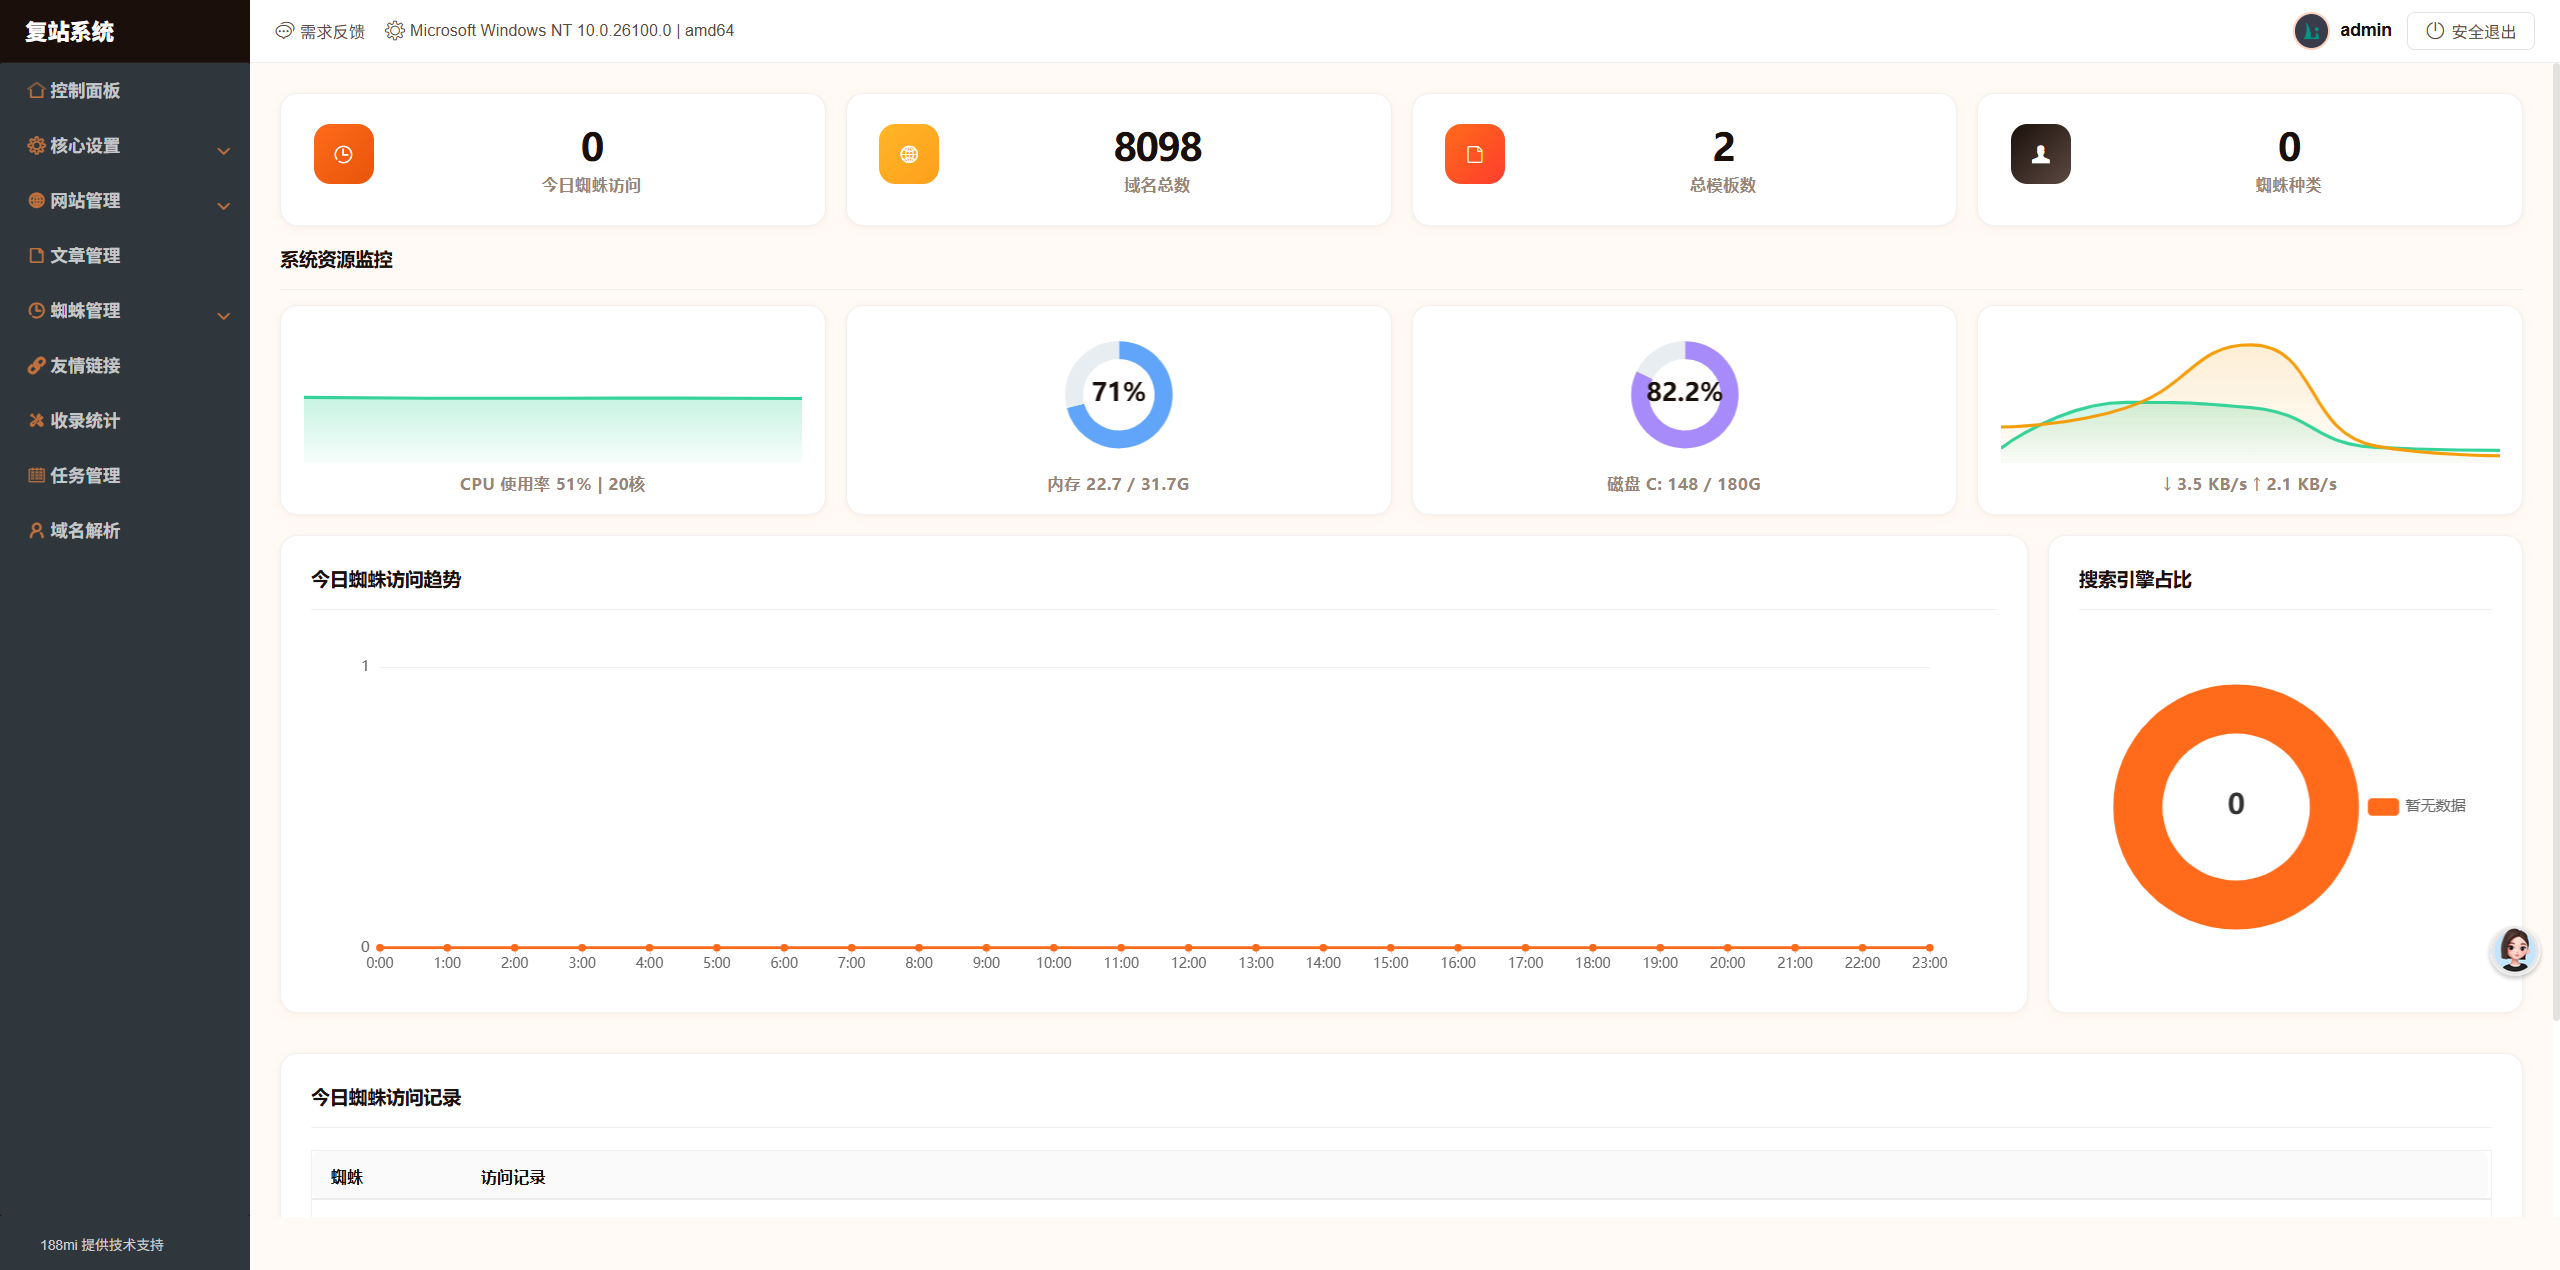
Task: Click the CPU usage area chart
Action: click(553, 428)
